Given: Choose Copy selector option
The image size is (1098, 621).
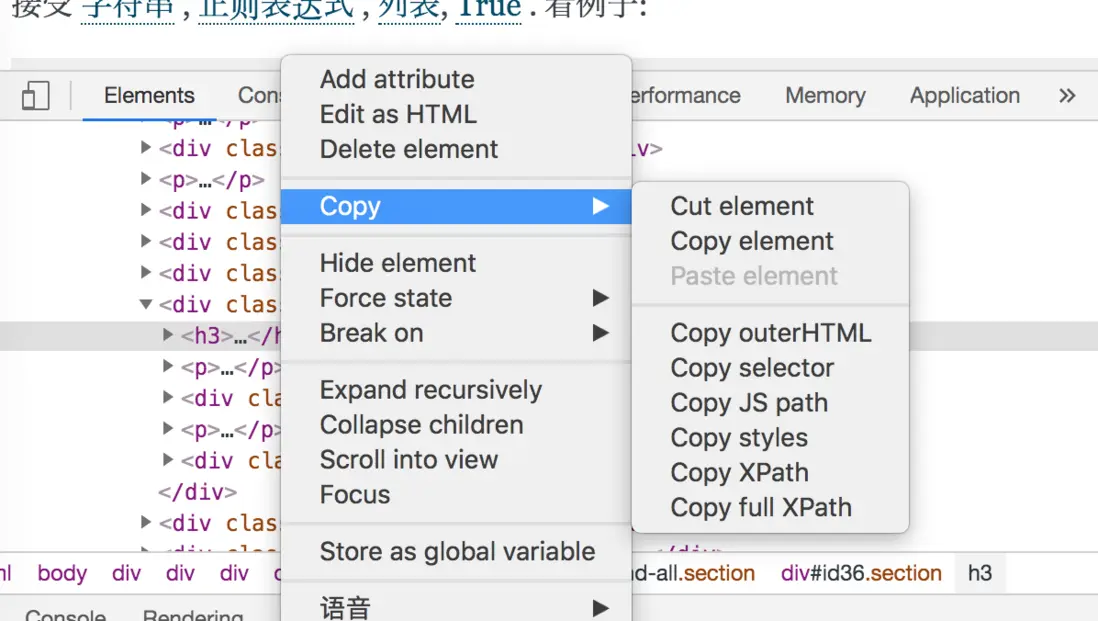Looking at the screenshot, I should pos(752,368).
